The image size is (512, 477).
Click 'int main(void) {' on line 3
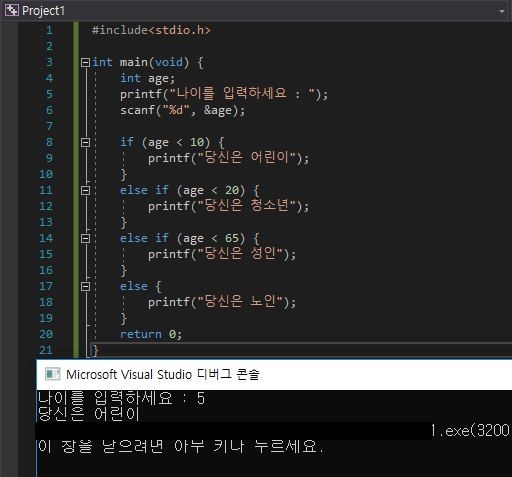click(147, 63)
